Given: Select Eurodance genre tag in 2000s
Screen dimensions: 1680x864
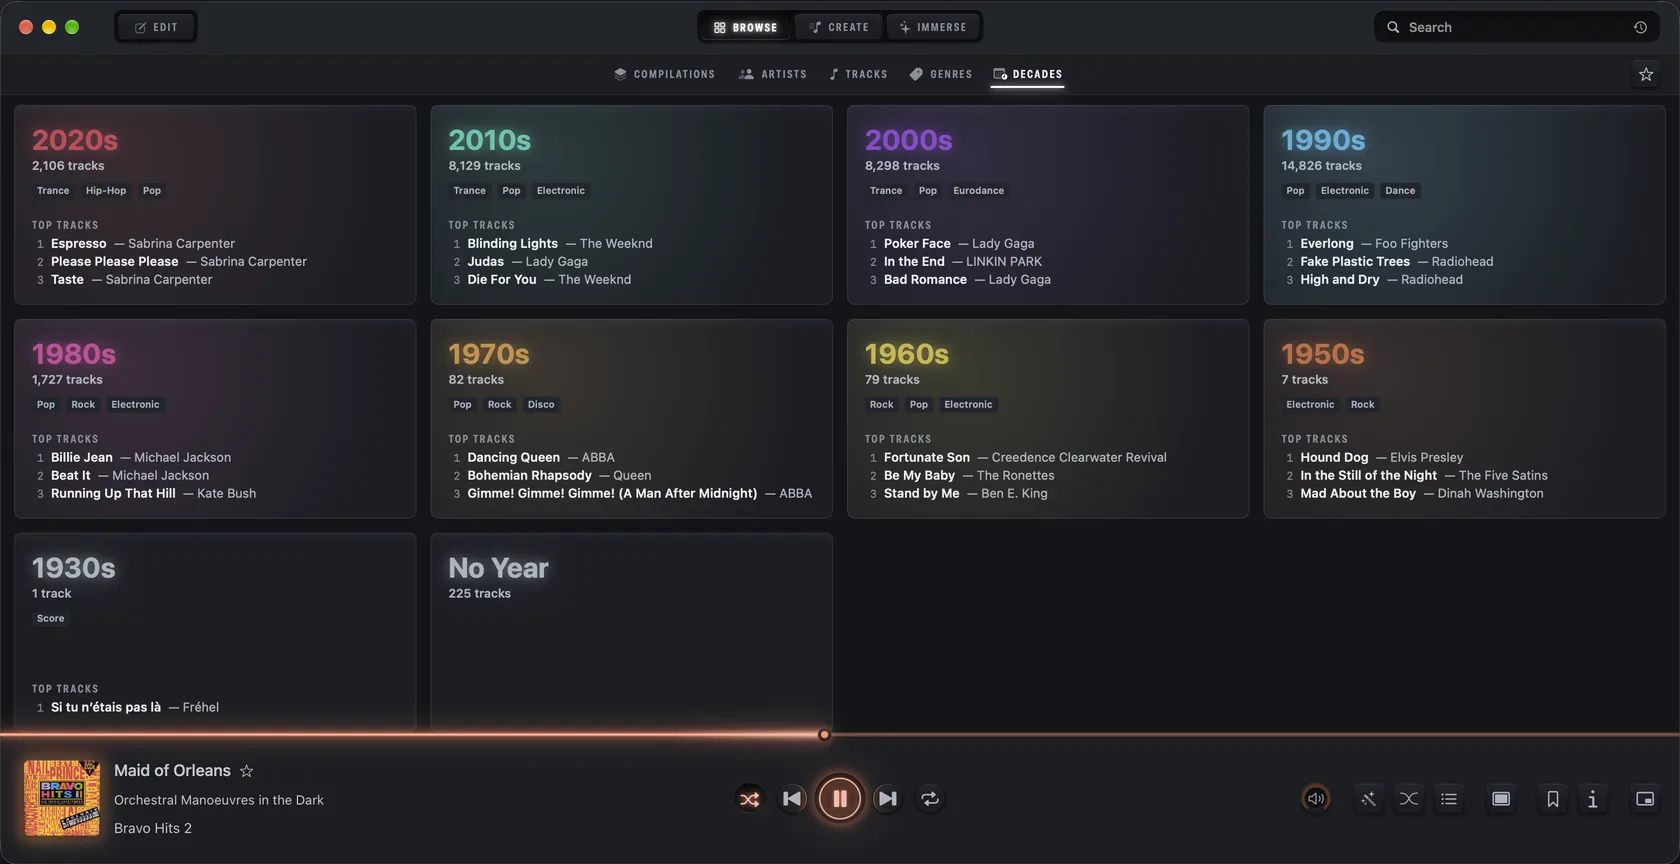Looking at the screenshot, I should tap(979, 191).
